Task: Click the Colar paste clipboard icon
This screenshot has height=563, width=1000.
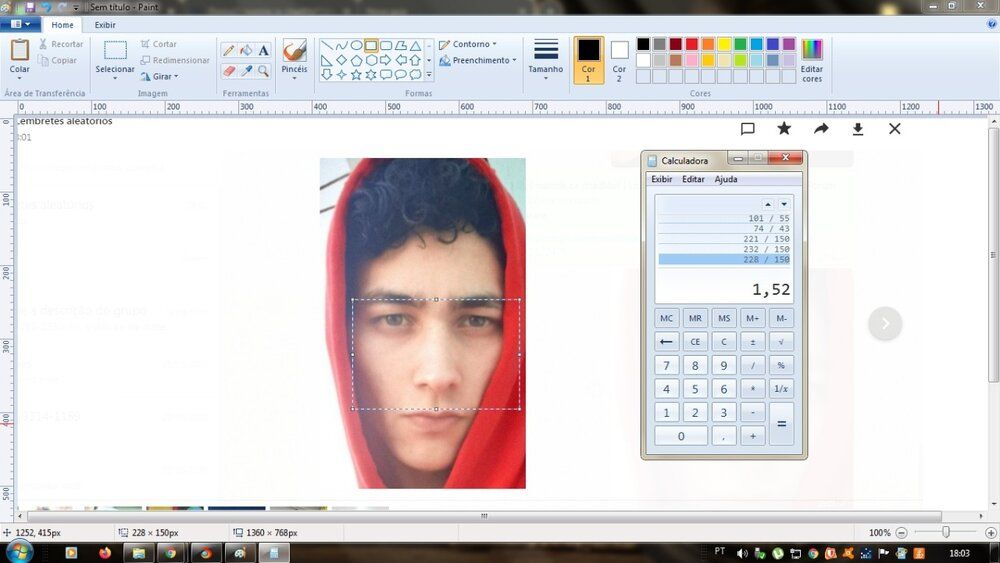Action: [x=20, y=50]
